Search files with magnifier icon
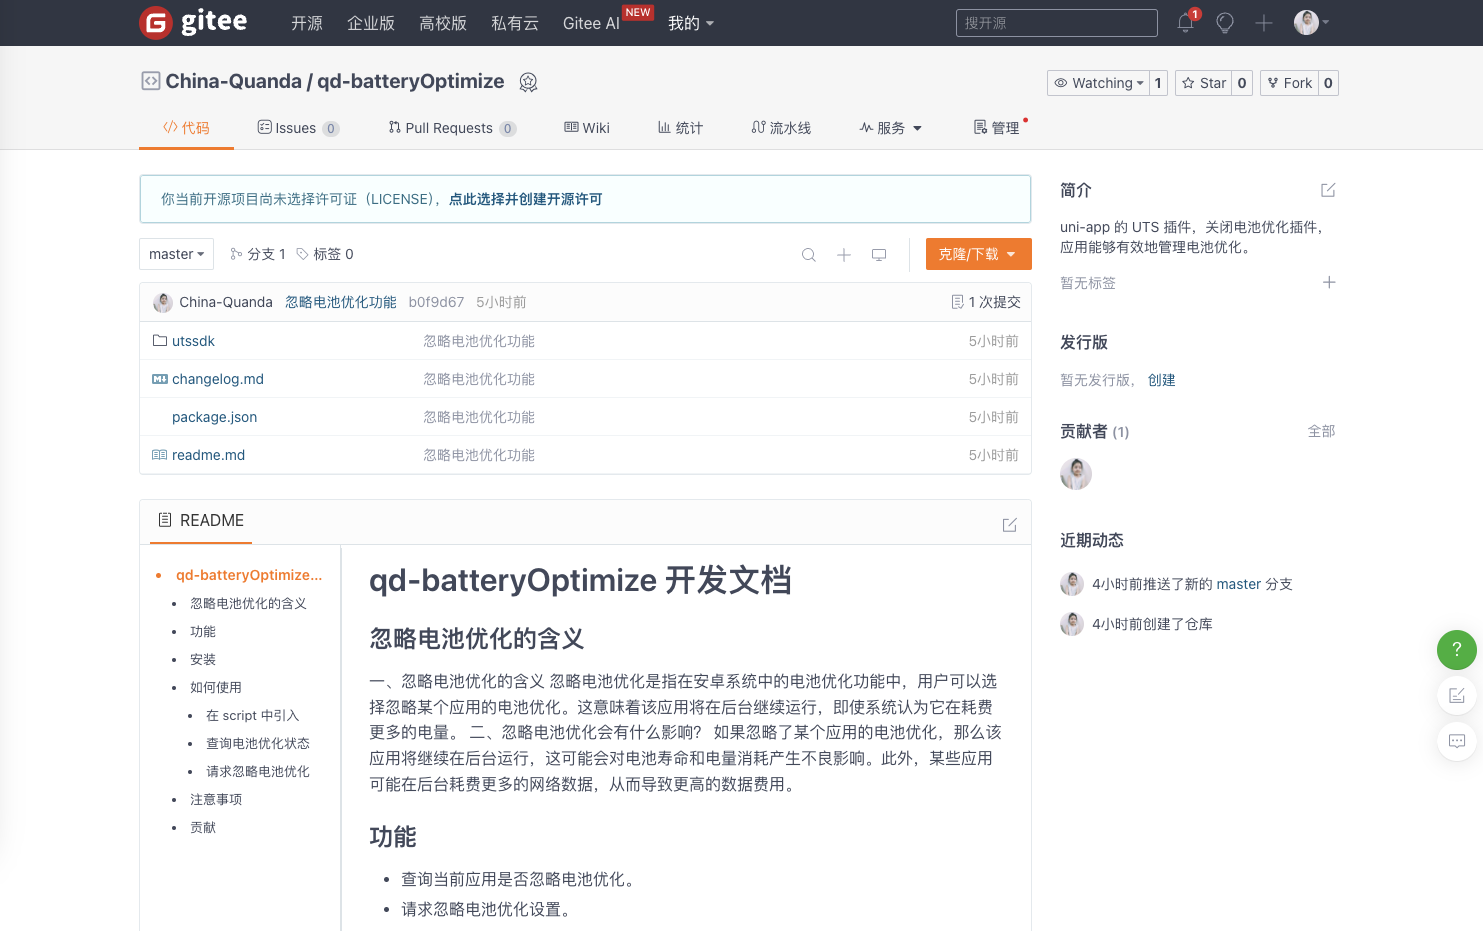 point(809,255)
